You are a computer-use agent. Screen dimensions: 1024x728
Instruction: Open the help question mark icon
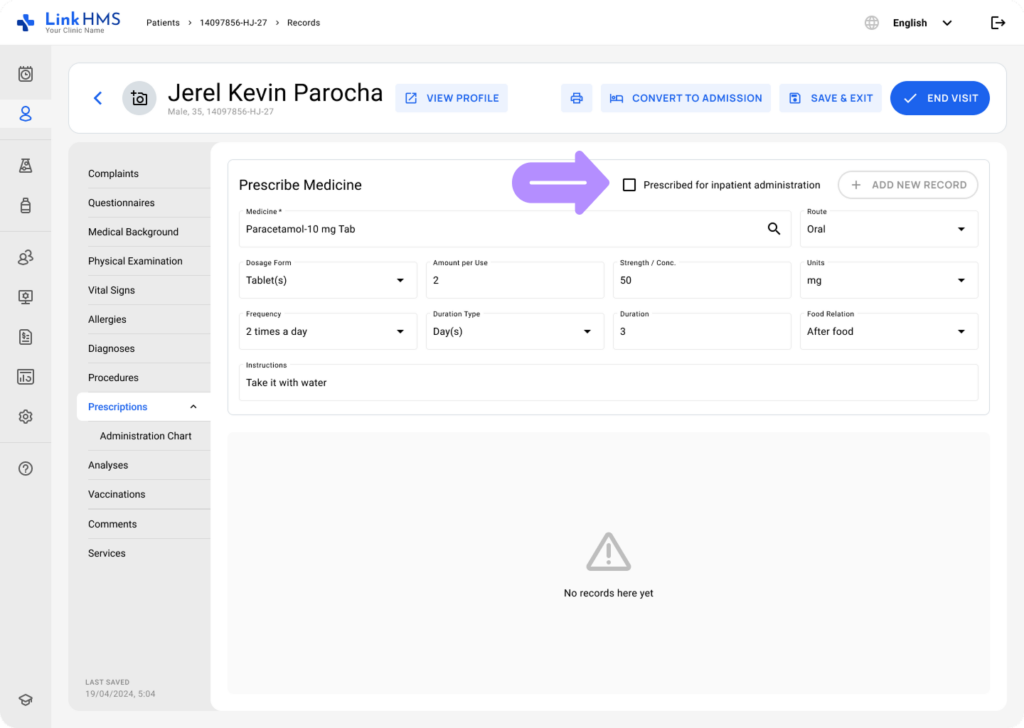click(26, 468)
